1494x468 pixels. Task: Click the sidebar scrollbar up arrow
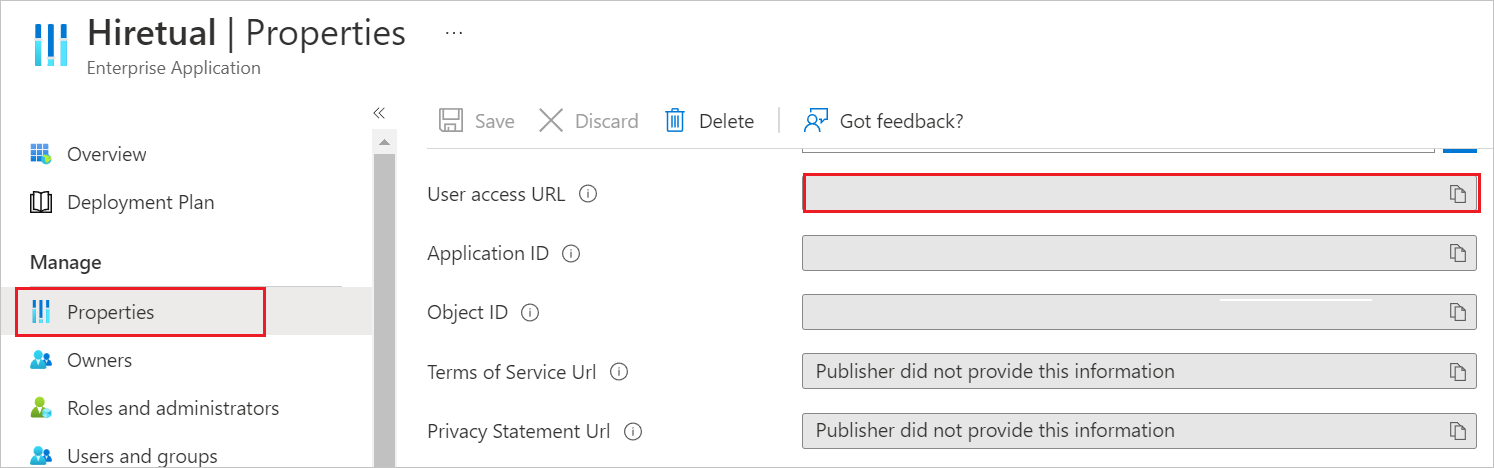click(x=384, y=143)
